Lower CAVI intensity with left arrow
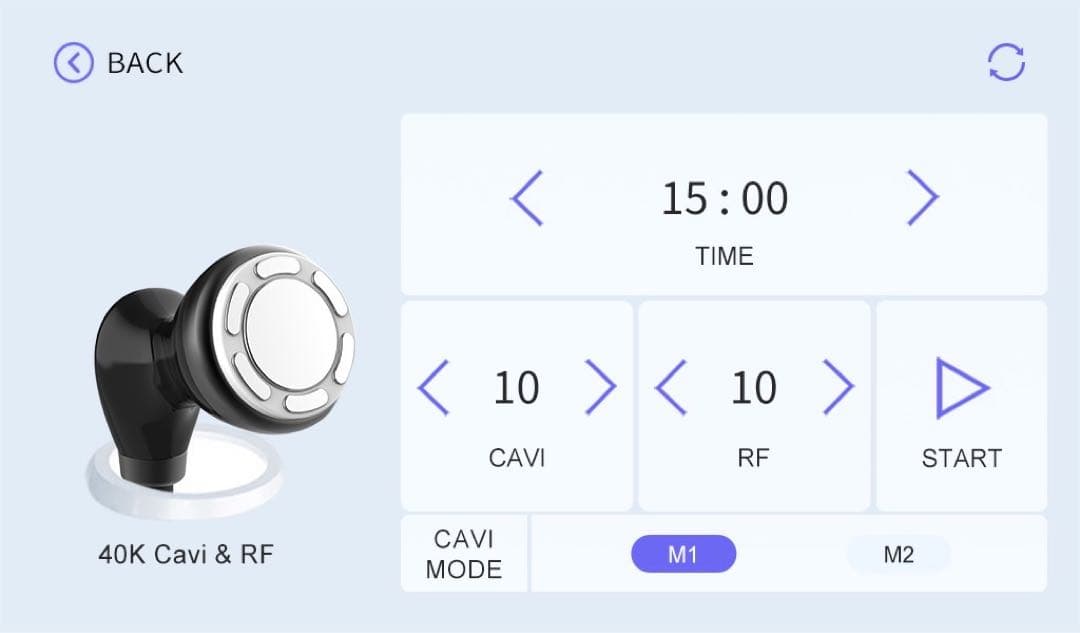The height and width of the screenshot is (633, 1080). (433, 388)
